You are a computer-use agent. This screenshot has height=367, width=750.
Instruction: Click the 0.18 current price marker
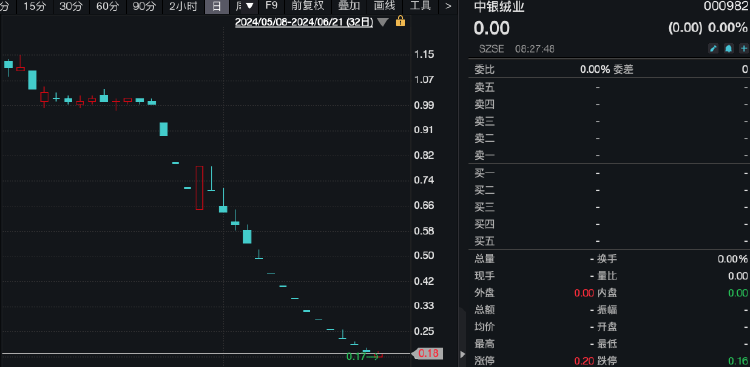tap(427, 354)
